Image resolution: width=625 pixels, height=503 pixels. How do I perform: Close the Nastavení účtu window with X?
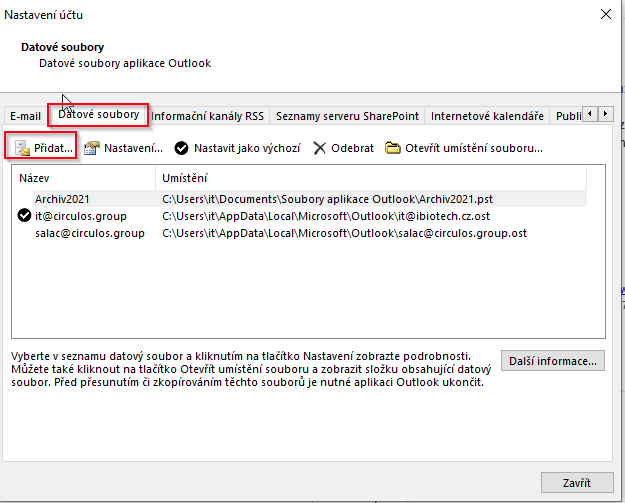click(x=606, y=14)
